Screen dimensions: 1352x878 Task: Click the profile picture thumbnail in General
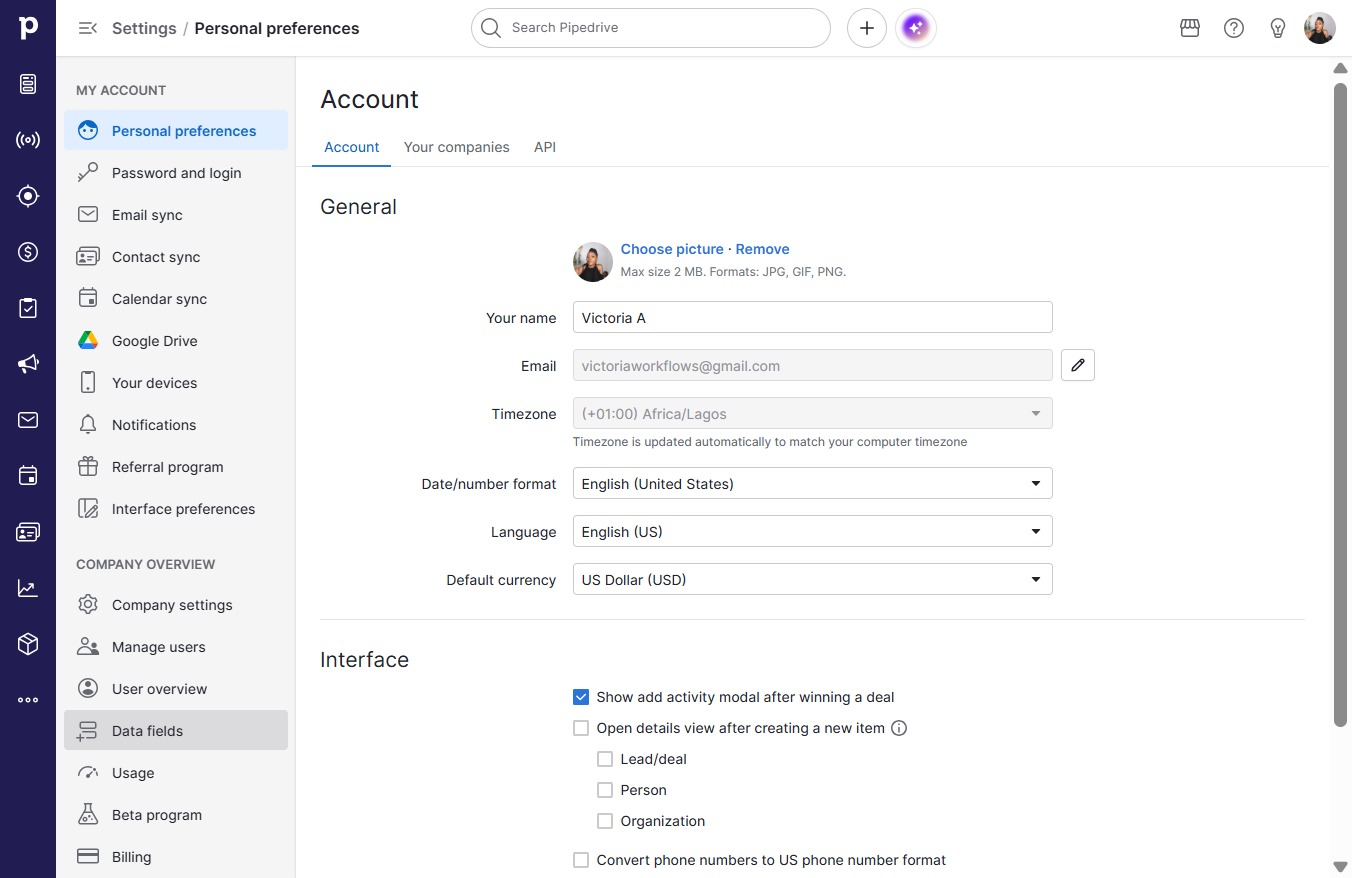[593, 262]
